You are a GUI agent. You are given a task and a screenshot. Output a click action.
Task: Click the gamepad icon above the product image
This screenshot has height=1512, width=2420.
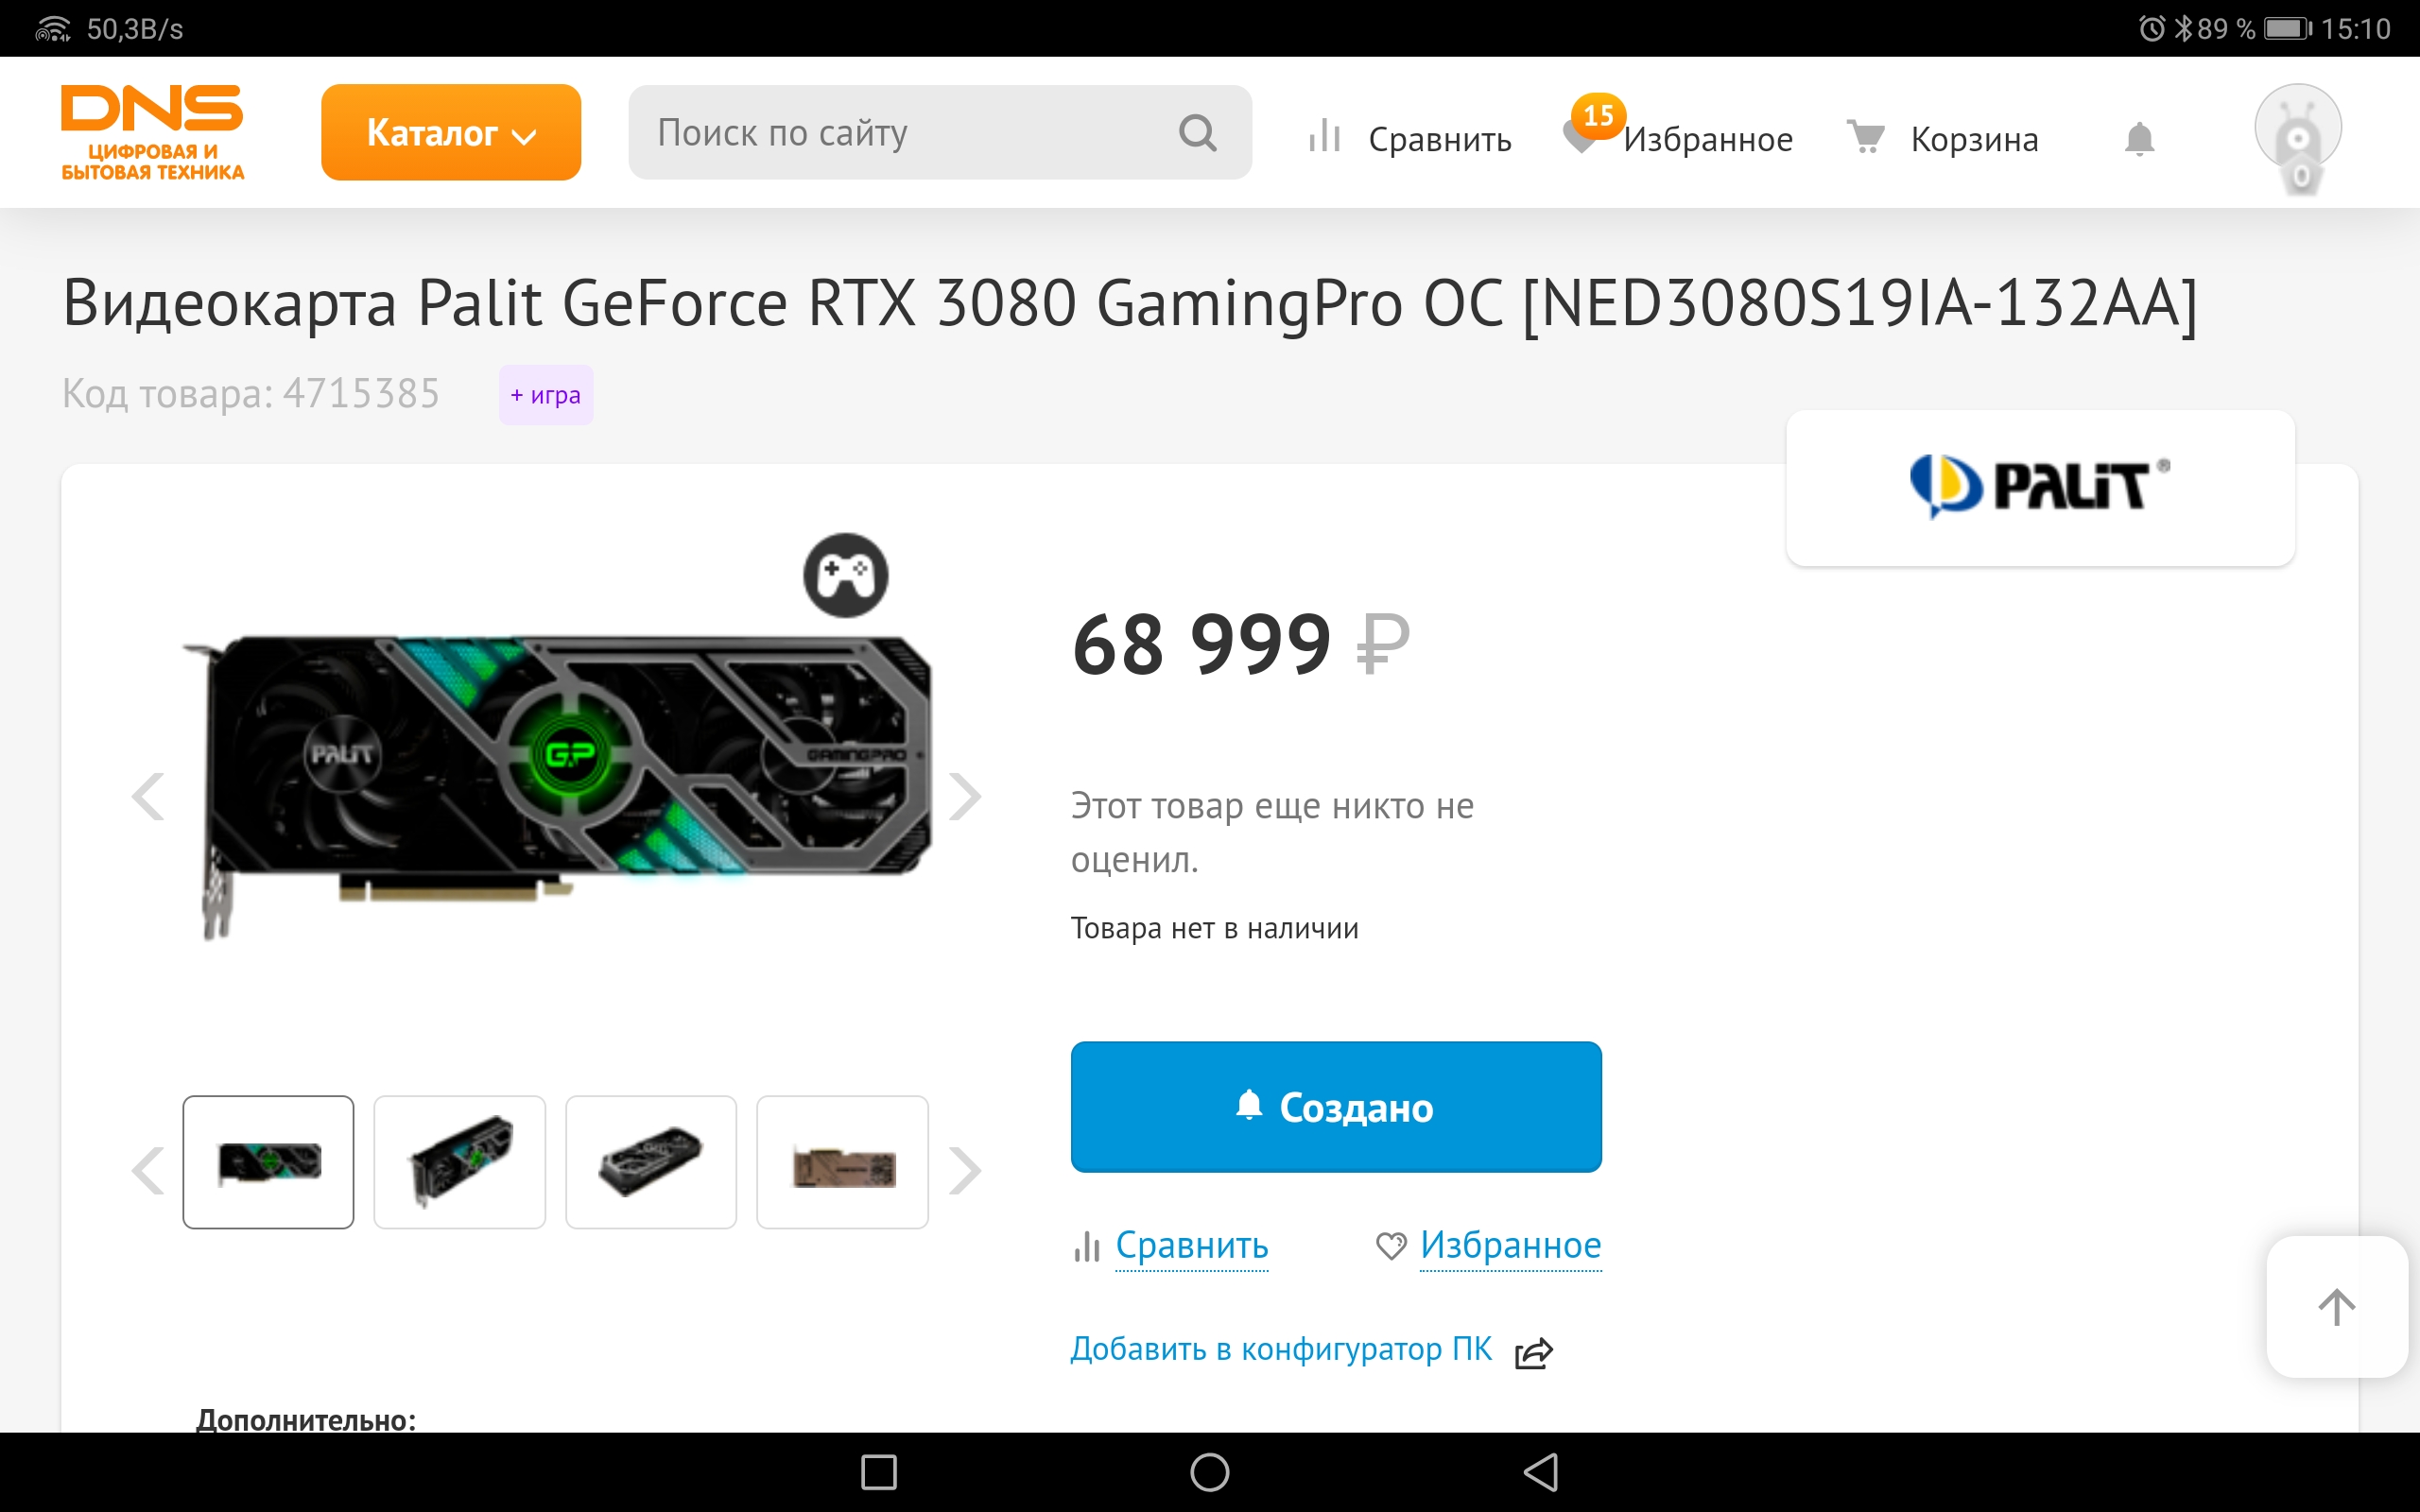coord(846,575)
